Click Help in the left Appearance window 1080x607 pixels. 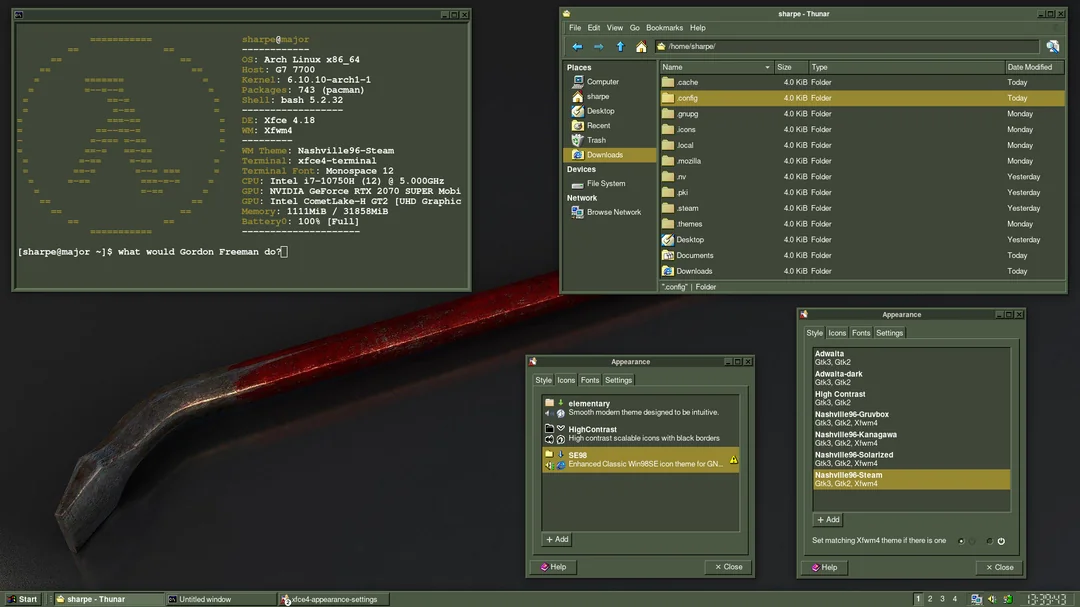[x=552, y=567]
